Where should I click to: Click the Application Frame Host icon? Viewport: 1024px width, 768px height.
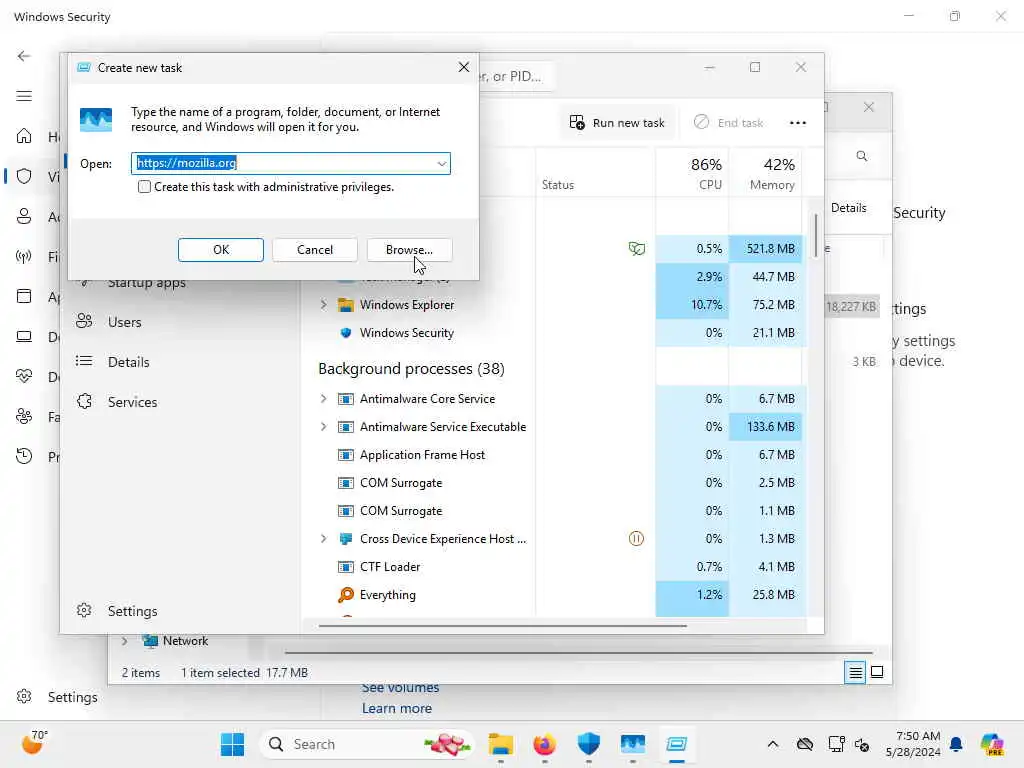(x=345, y=455)
